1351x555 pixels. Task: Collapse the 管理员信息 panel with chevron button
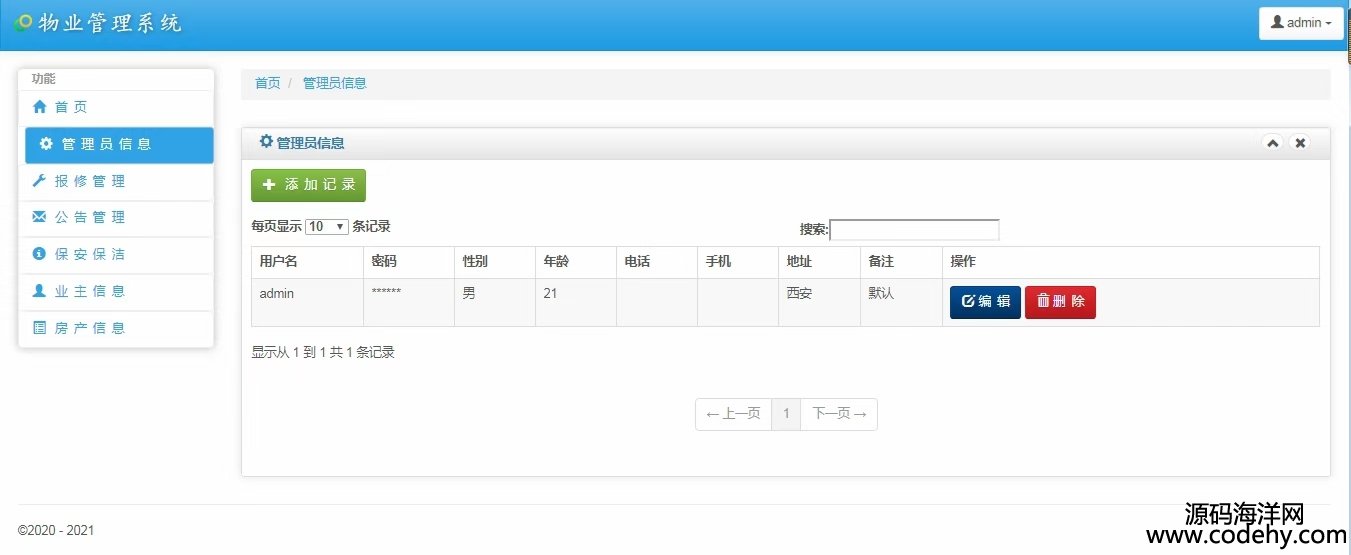pos(1272,143)
